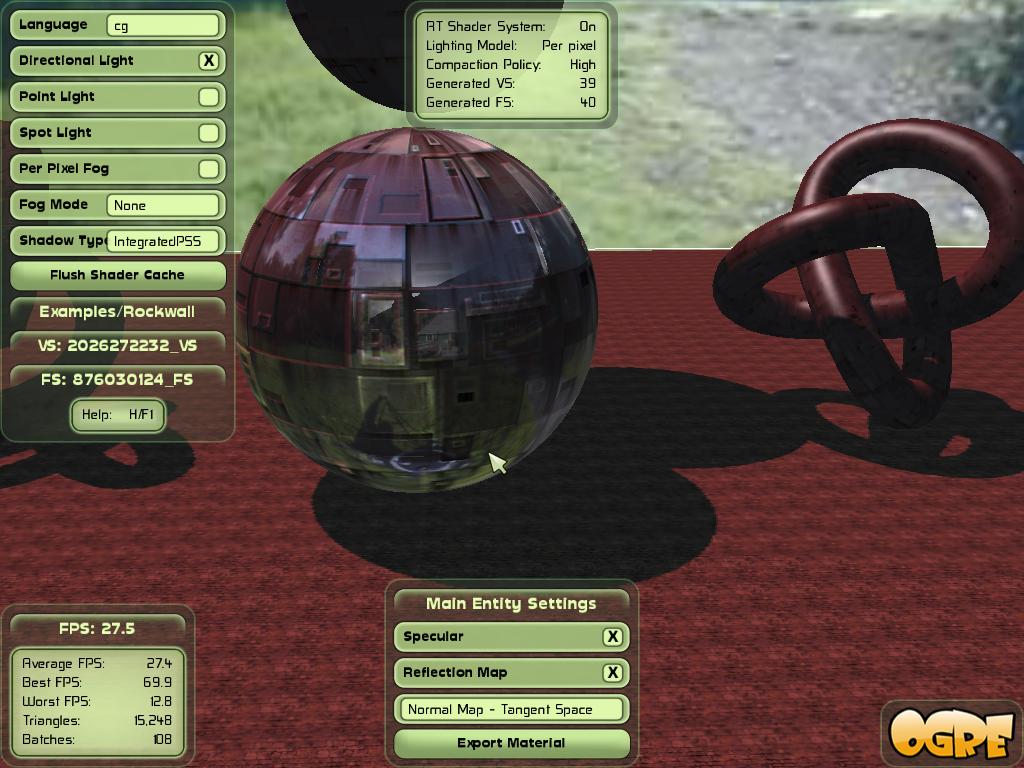Click the Flush Shader Cache button
The width and height of the screenshot is (1024, 768).
[x=118, y=275]
